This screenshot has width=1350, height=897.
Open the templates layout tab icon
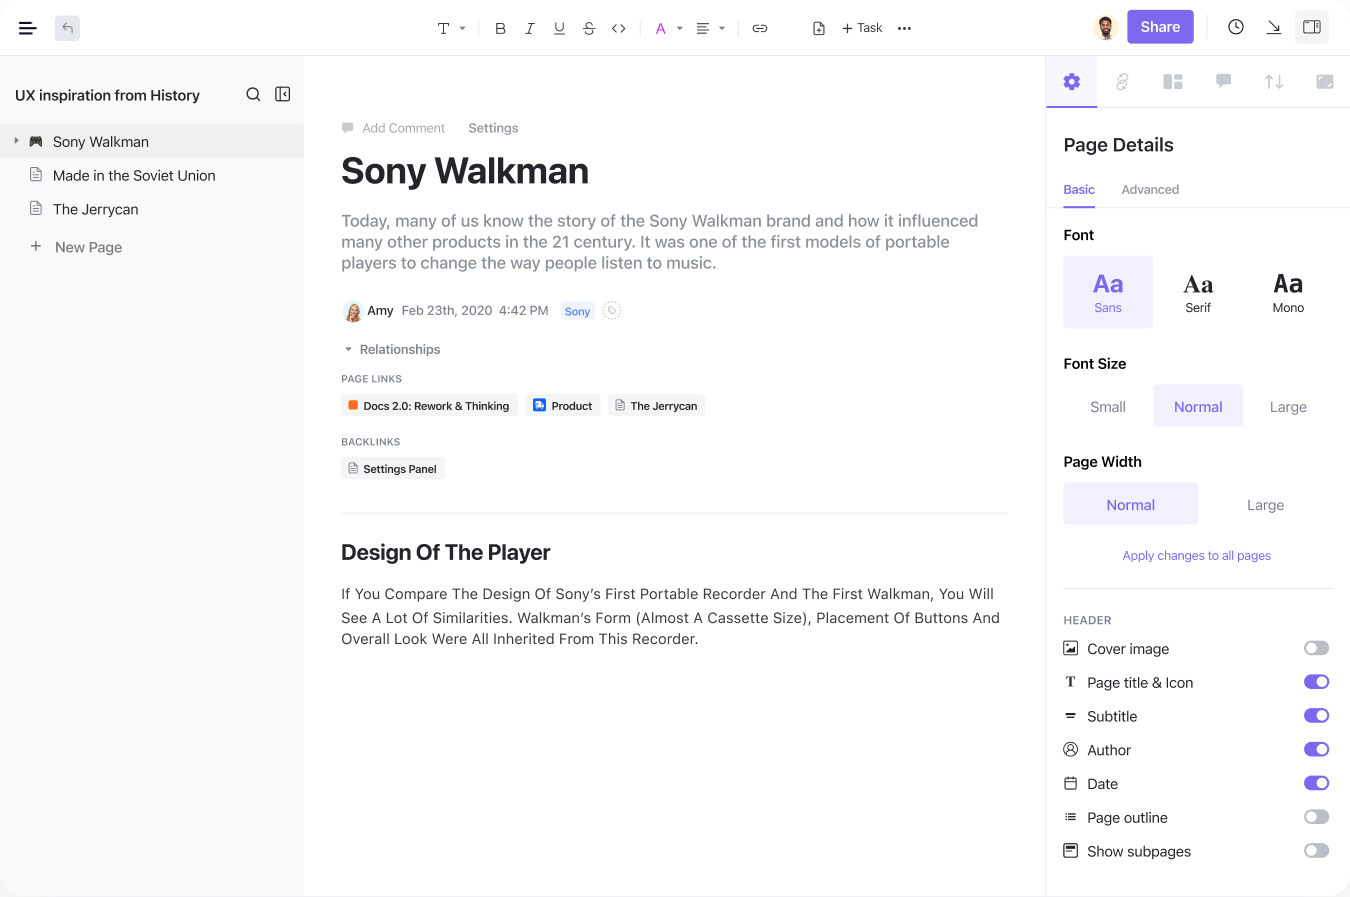tap(1173, 82)
